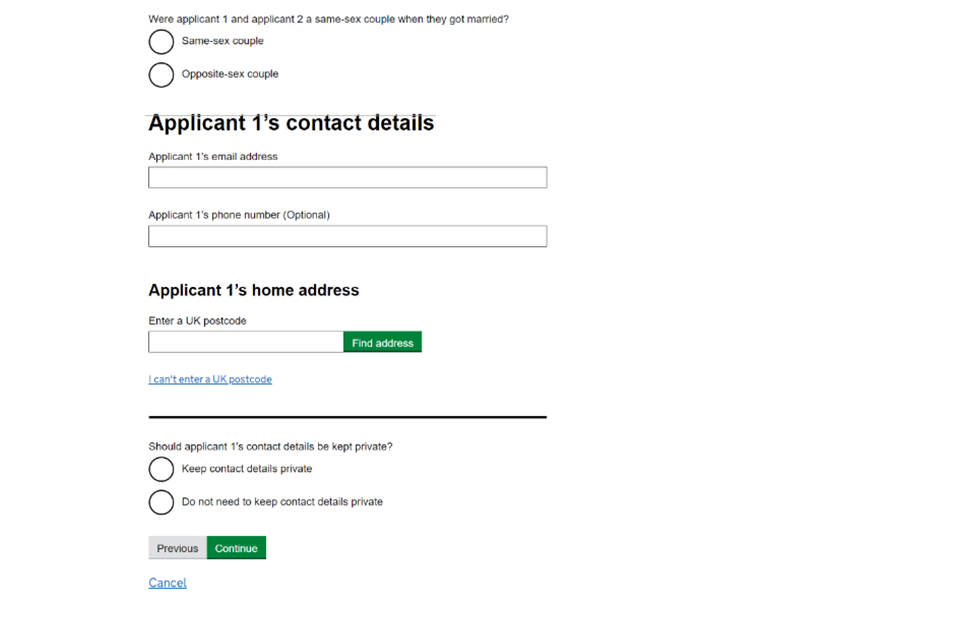Go back with the Previous button
The width and height of the screenshot is (960, 640).
point(177,548)
